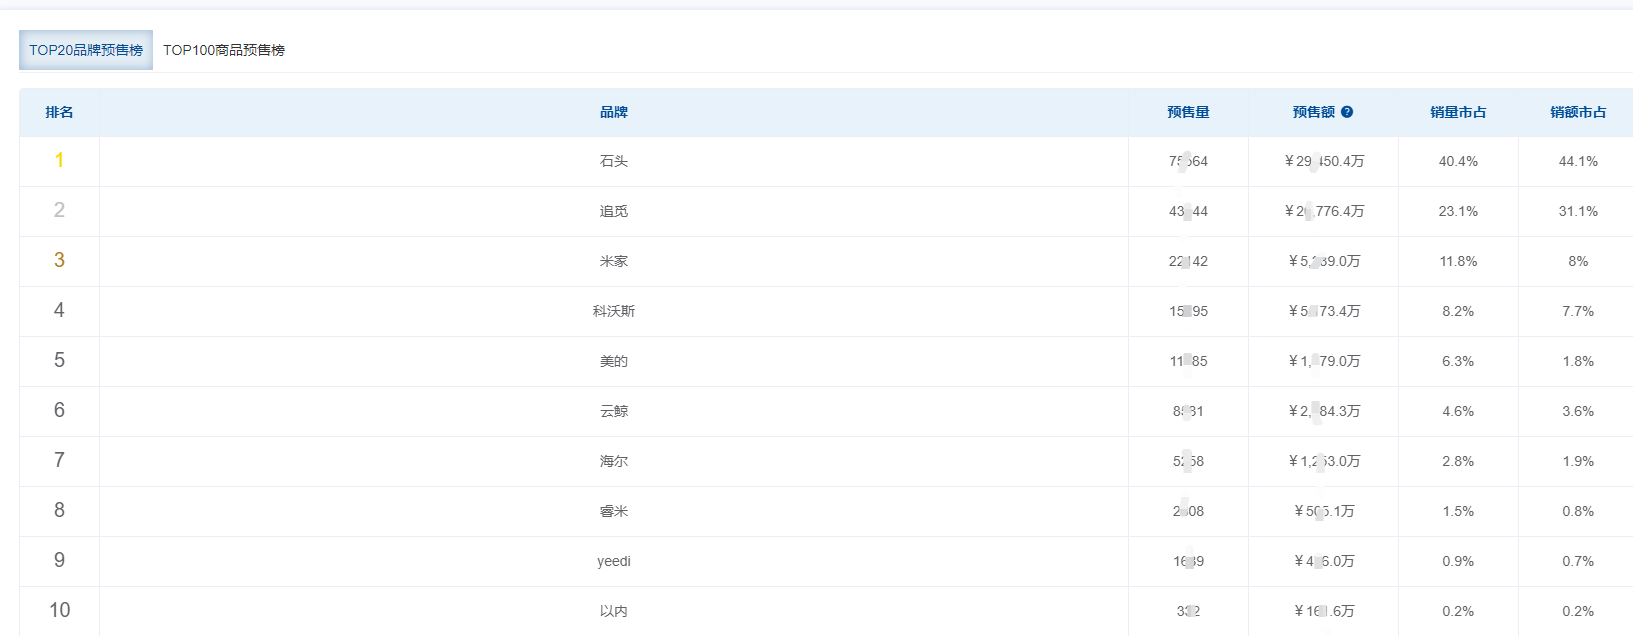Click 40.4% sales volume share for 石头

click(x=1458, y=161)
